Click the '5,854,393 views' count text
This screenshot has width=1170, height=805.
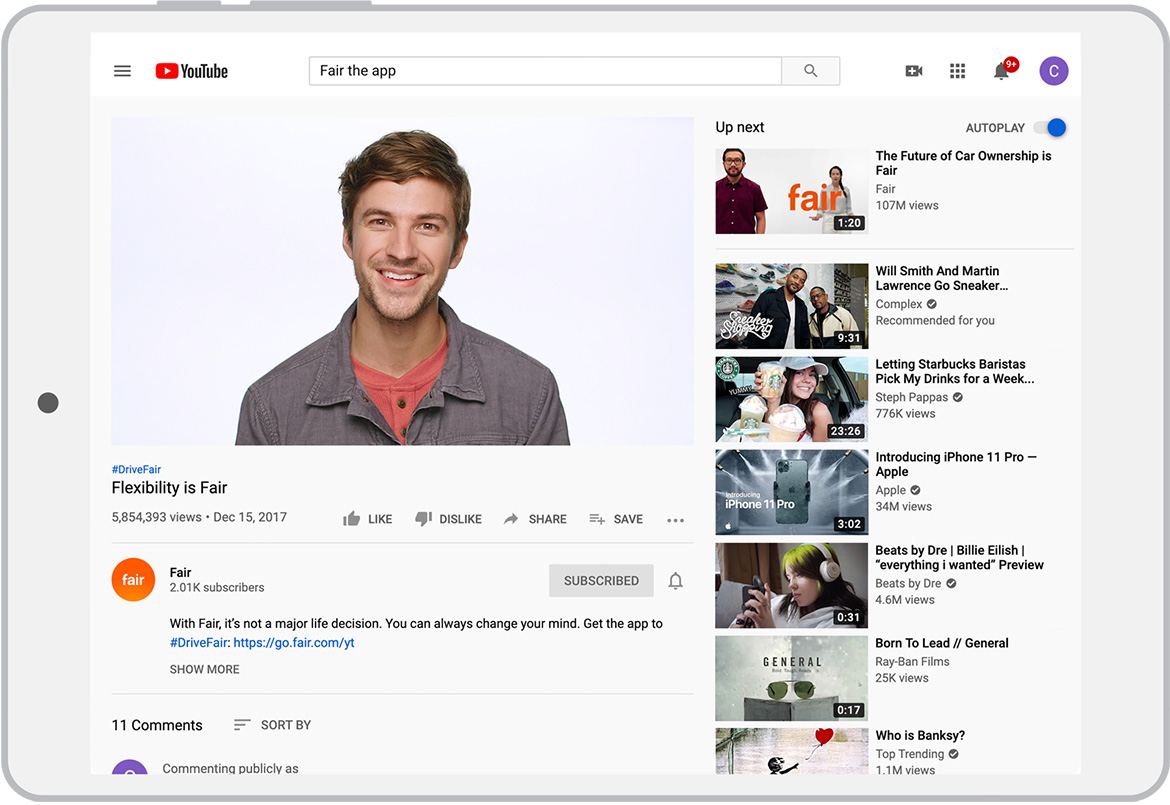point(157,517)
